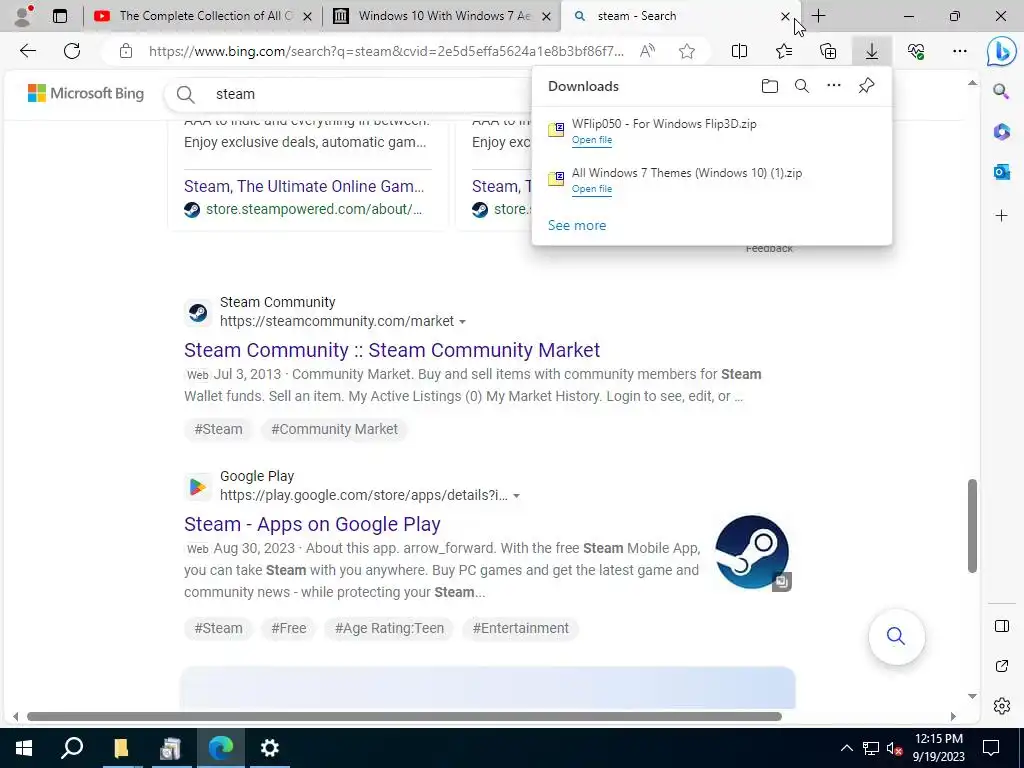Toggle split screen view icon
Screen dimensions: 1024x768
pyautogui.click(x=739, y=51)
